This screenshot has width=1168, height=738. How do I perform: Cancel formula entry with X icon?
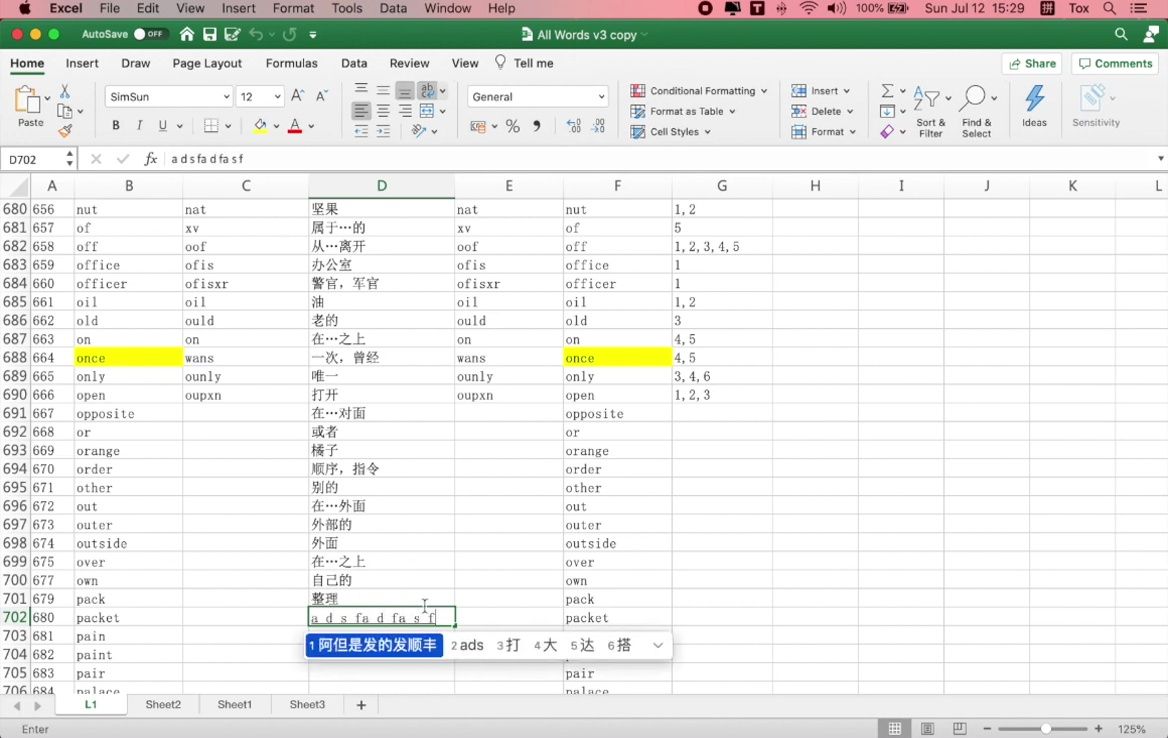click(96, 159)
